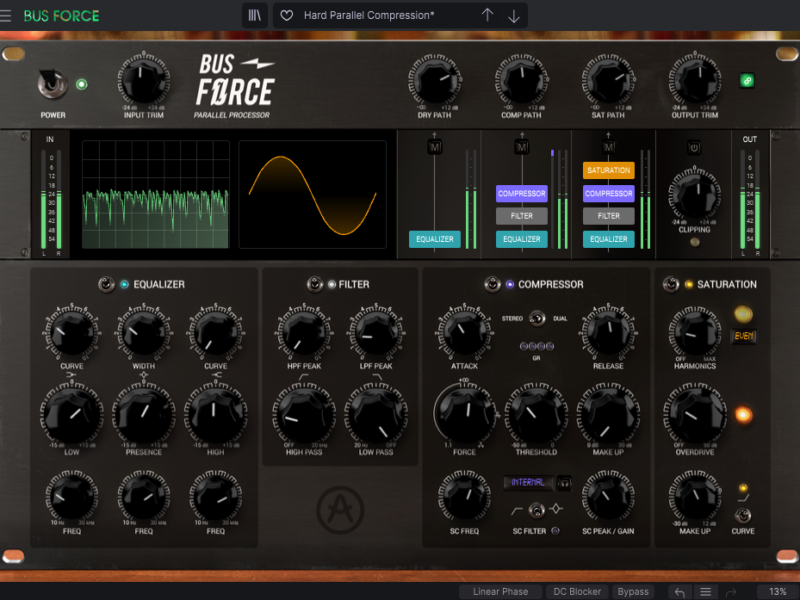Viewport: 800px width, 600px height.
Task: Load the next preset with down arrow
Action: pos(514,15)
